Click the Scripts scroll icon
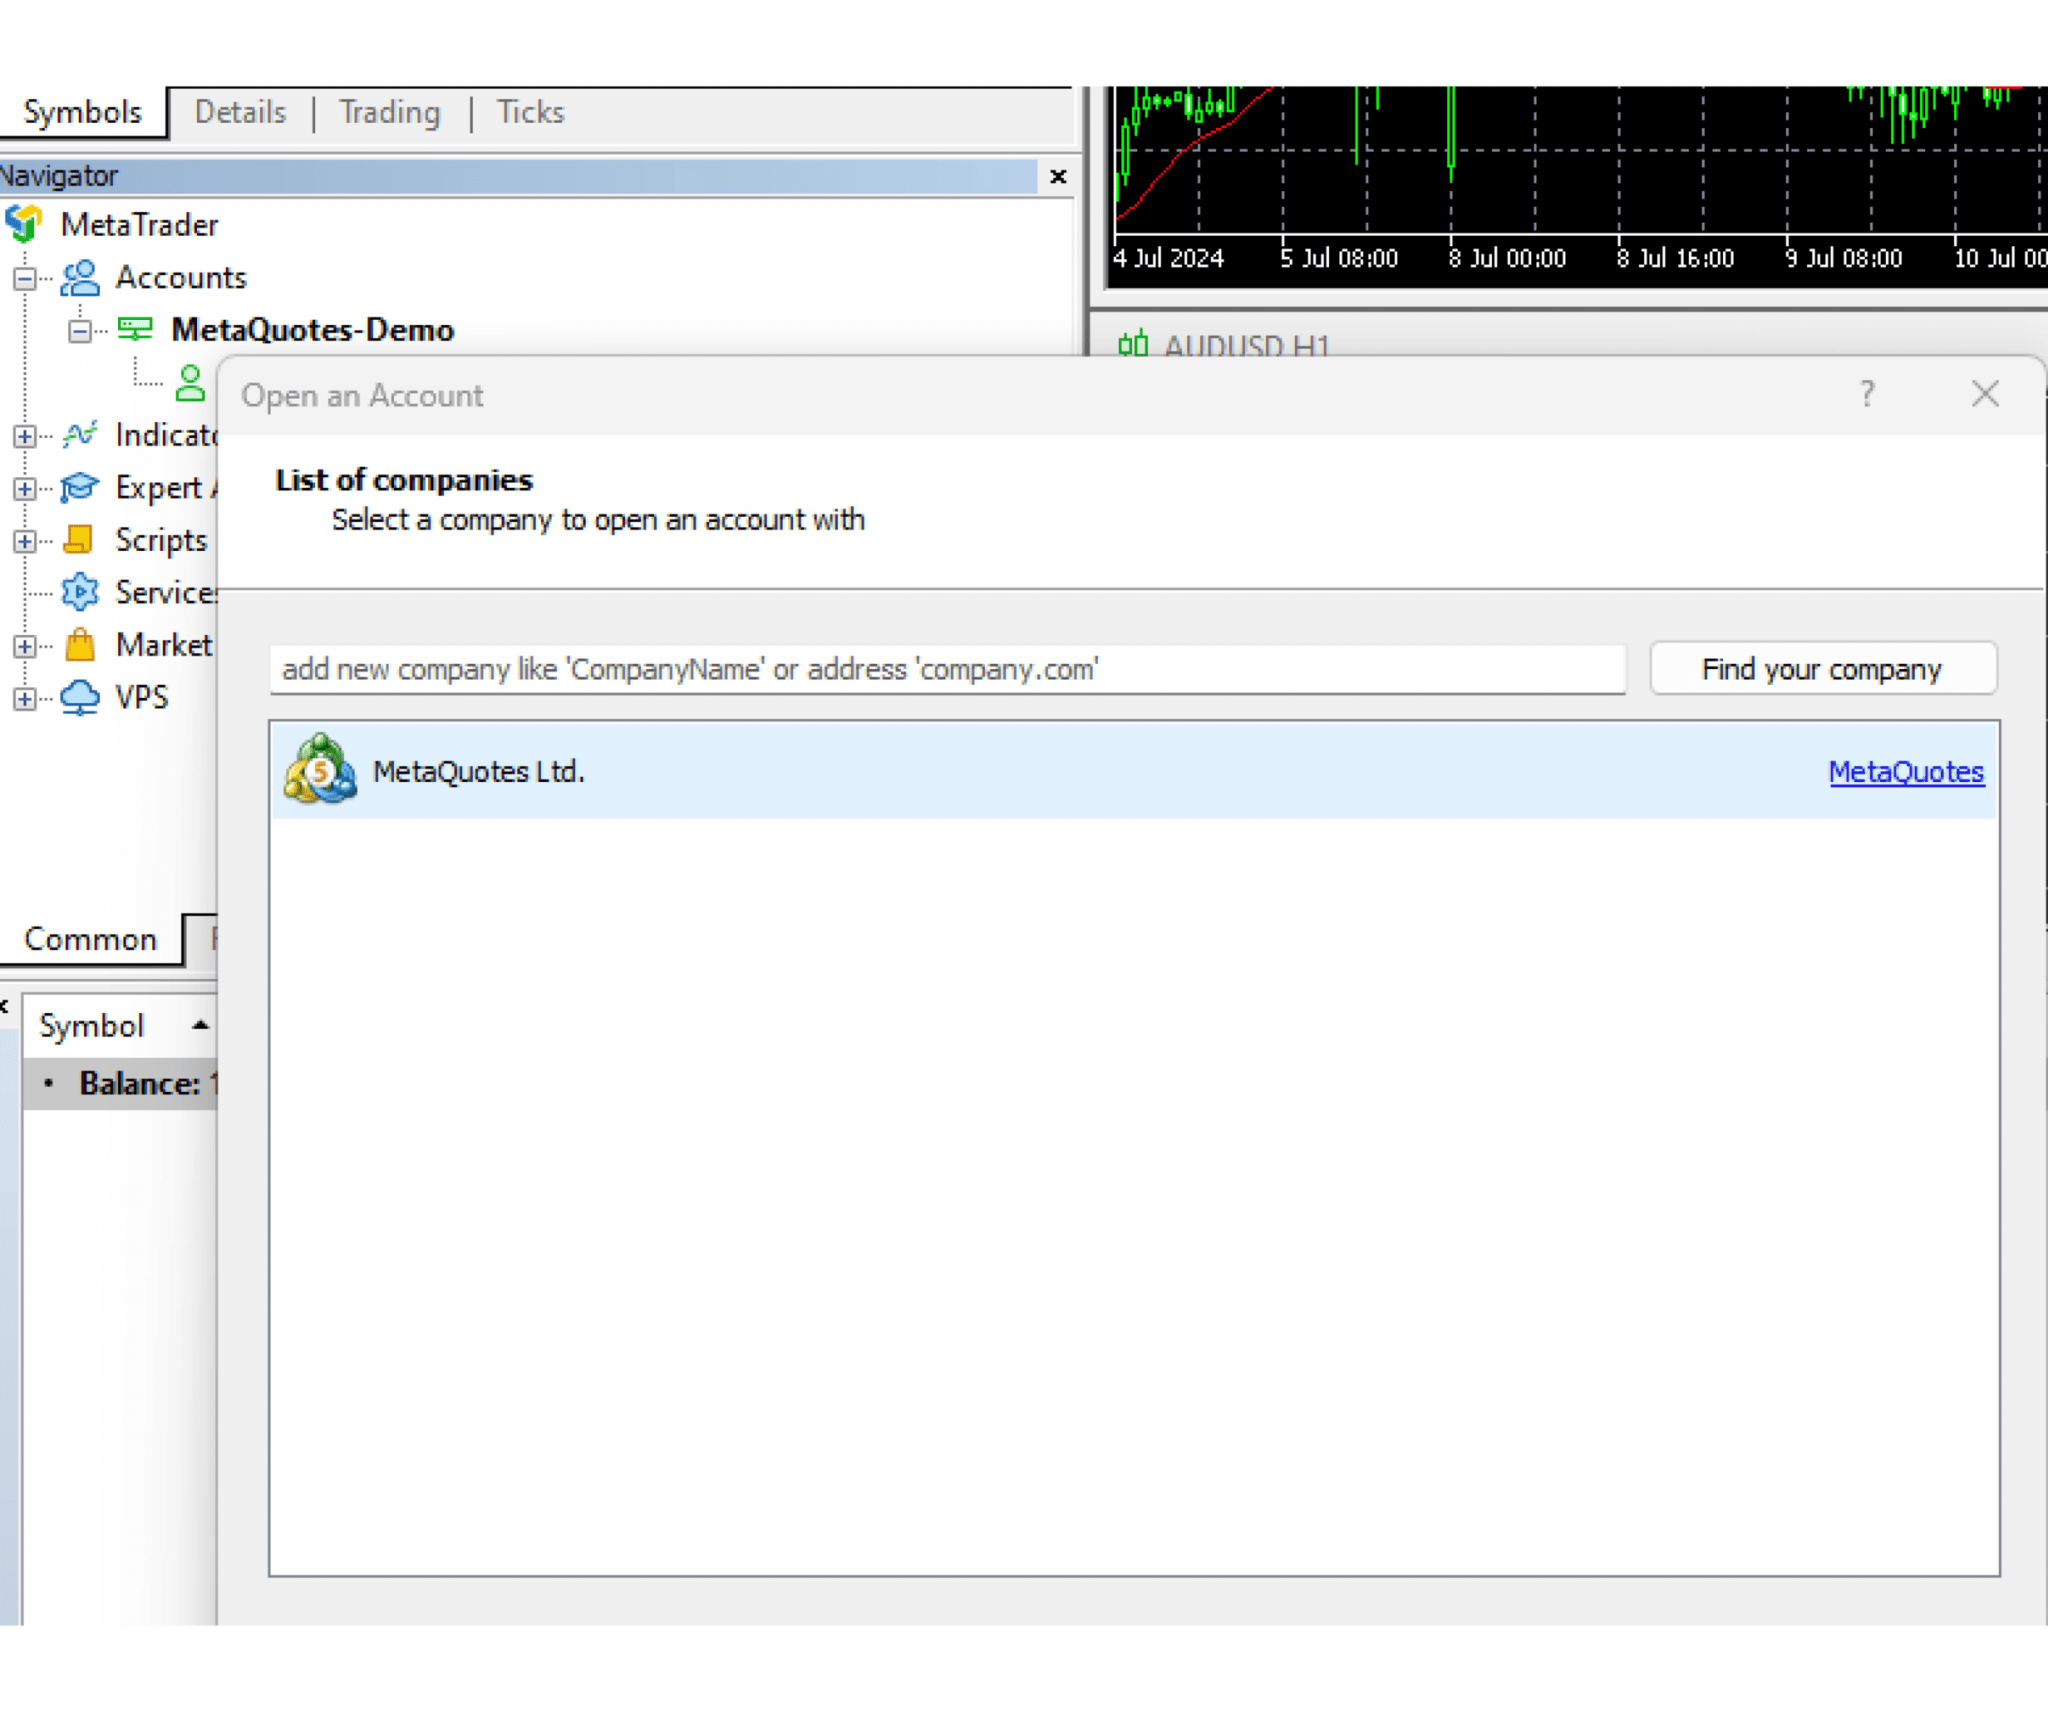Image resolution: width=2048 pixels, height=1712 pixels. [79, 540]
